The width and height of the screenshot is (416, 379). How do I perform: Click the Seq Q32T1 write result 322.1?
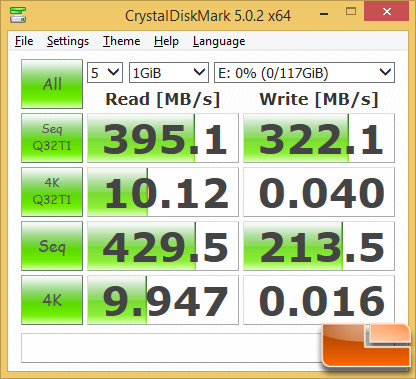(x=319, y=138)
